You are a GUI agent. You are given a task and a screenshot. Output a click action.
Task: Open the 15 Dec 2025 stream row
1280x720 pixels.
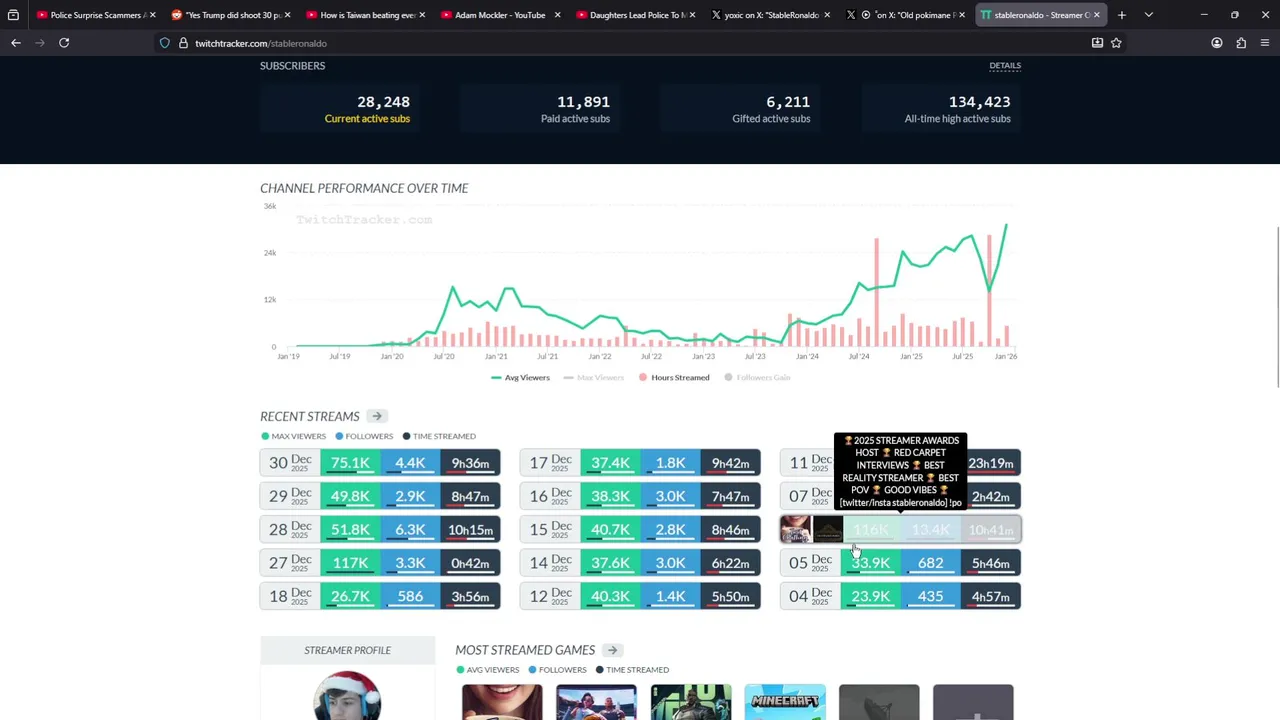click(x=640, y=529)
